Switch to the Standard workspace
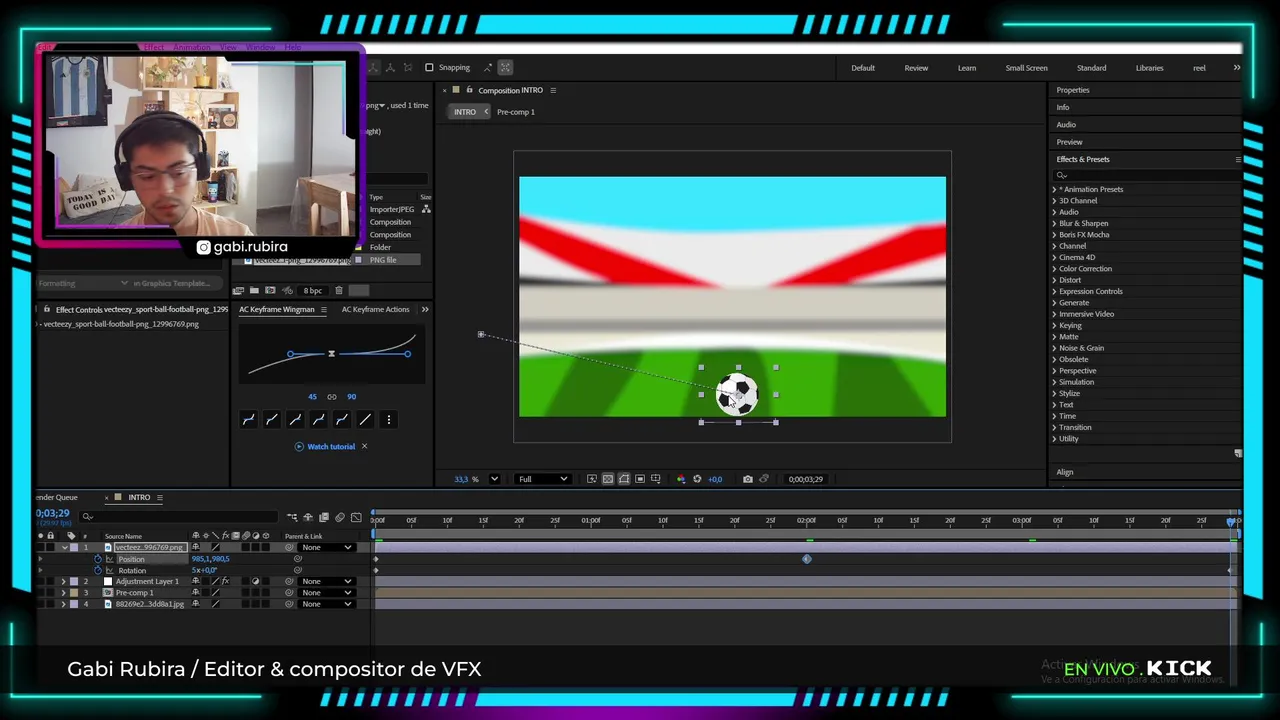The width and height of the screenshot is (1280, 720). [1091, 68]
